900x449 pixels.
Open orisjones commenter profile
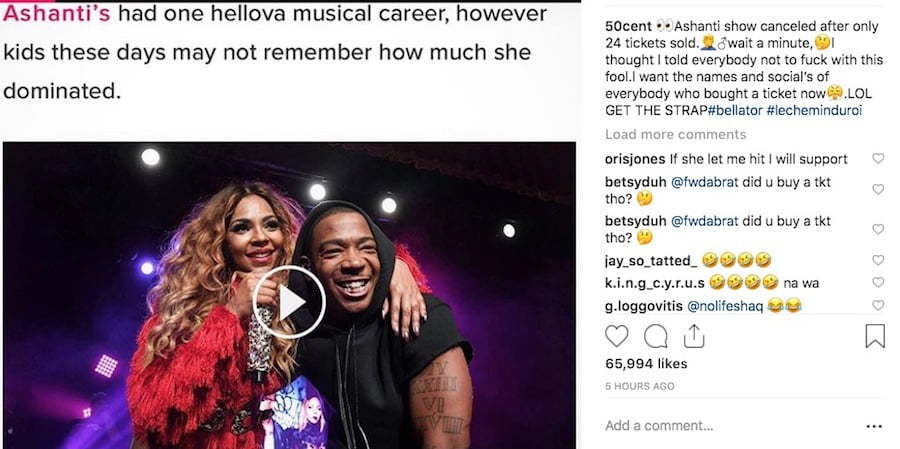coord(635,159)
